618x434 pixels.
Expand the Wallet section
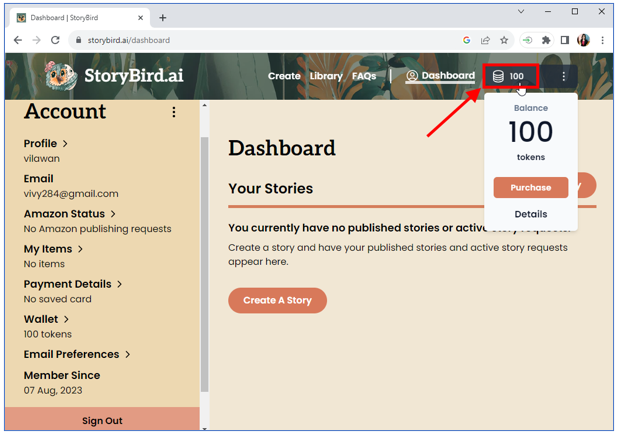tap(46, 319)
